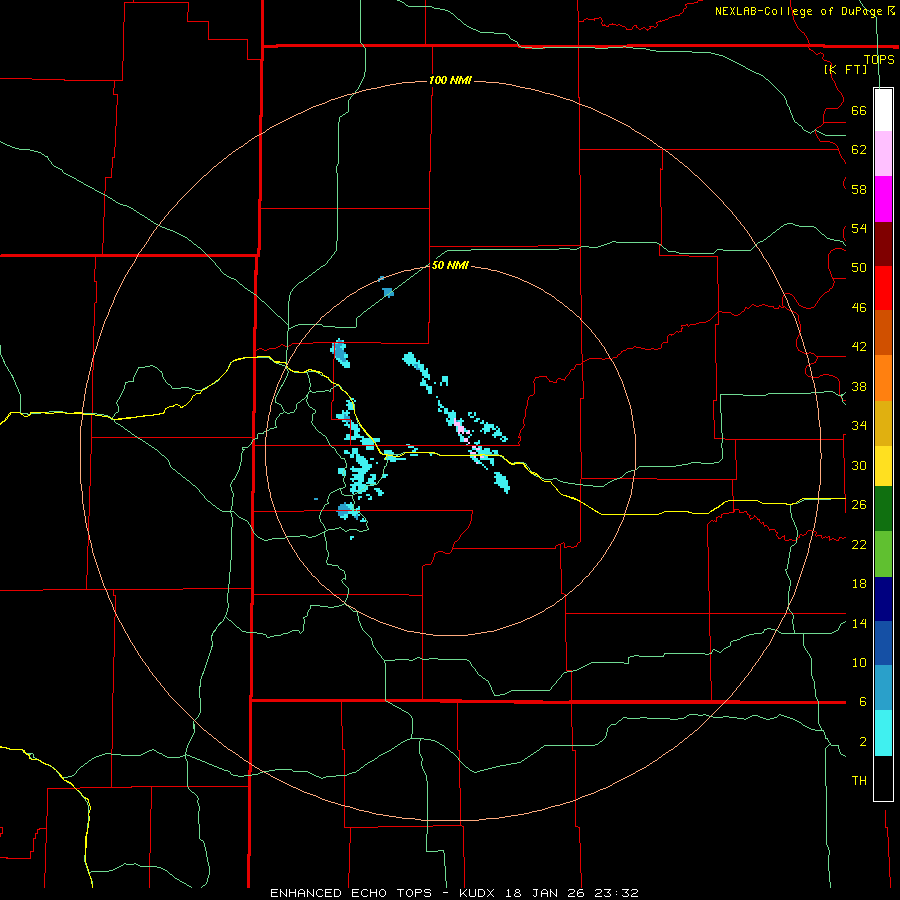Click the '26' legend value

(x=859, y=504)
